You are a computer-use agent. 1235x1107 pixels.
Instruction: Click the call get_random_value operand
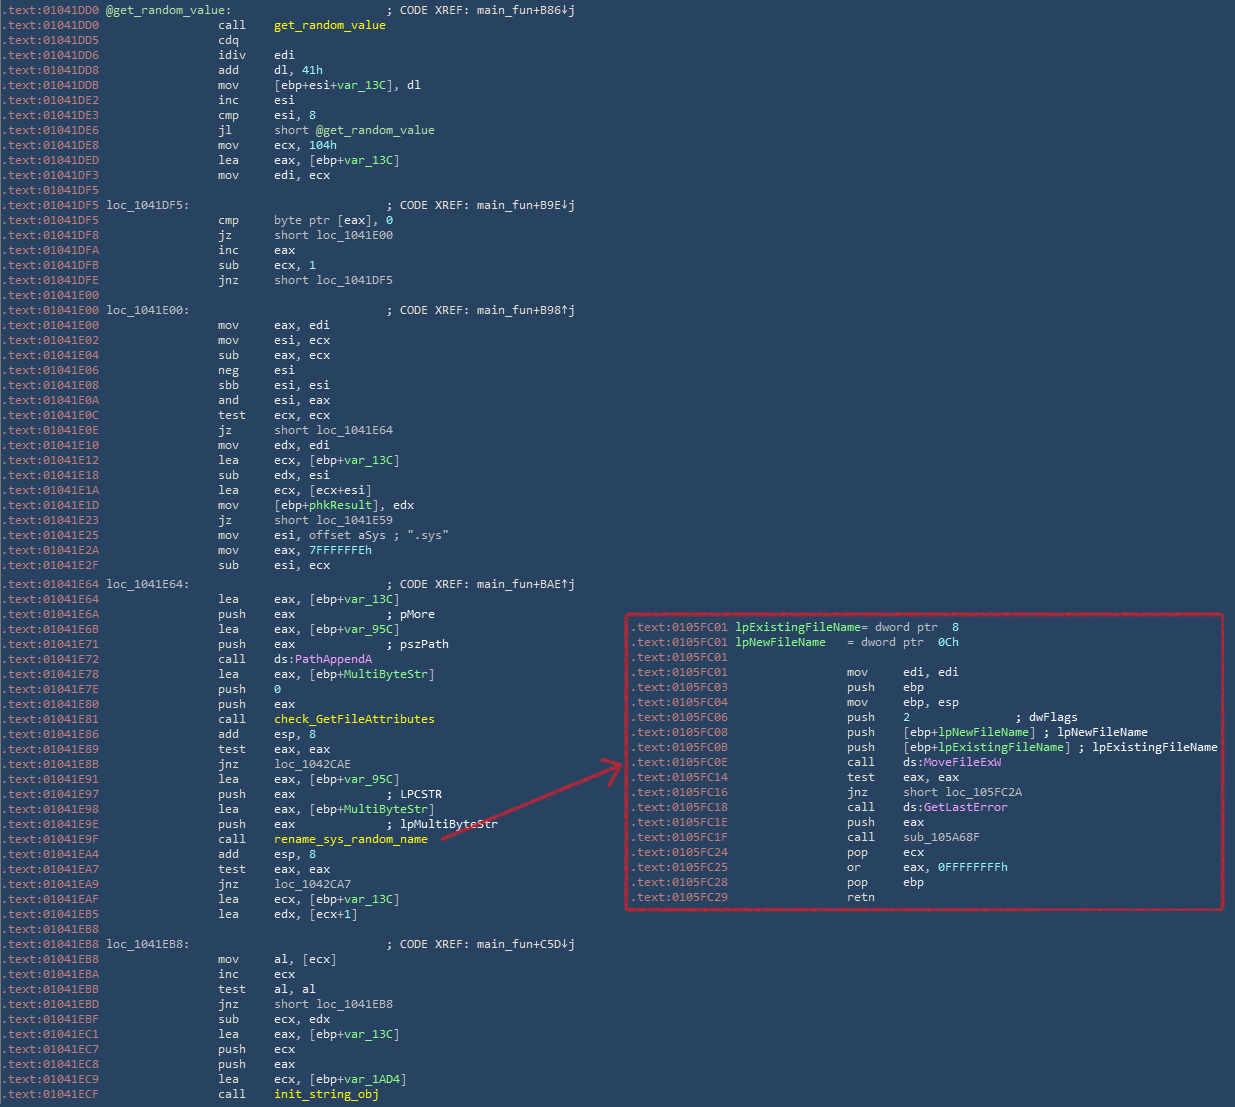tap(329, 25)
